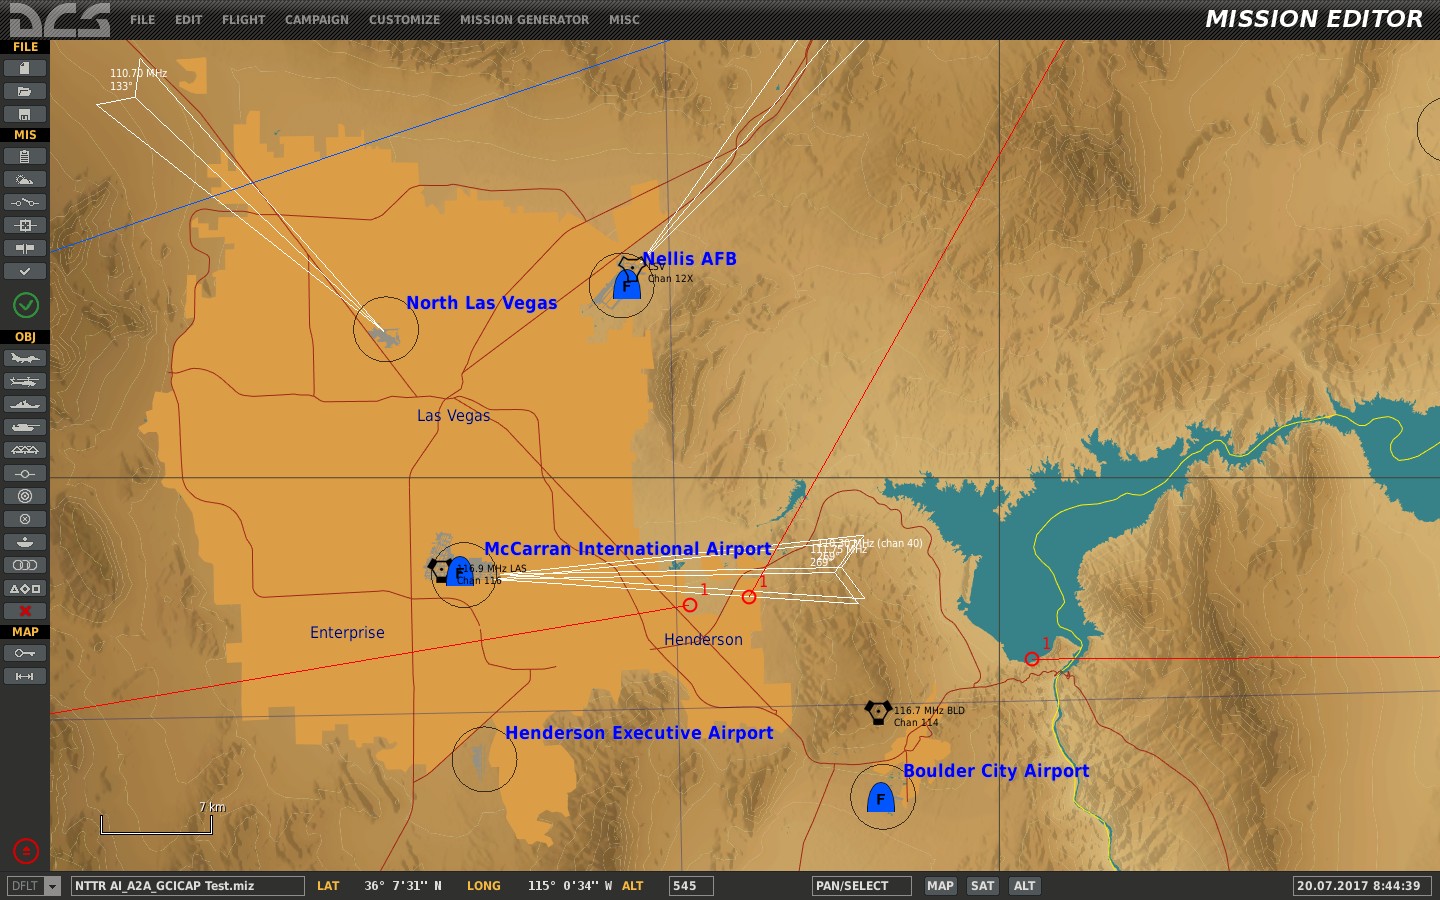Viewport: 1440px width, 900px height.
Task: Open the CAMPAIGN menu
Action: coord(317,20)
